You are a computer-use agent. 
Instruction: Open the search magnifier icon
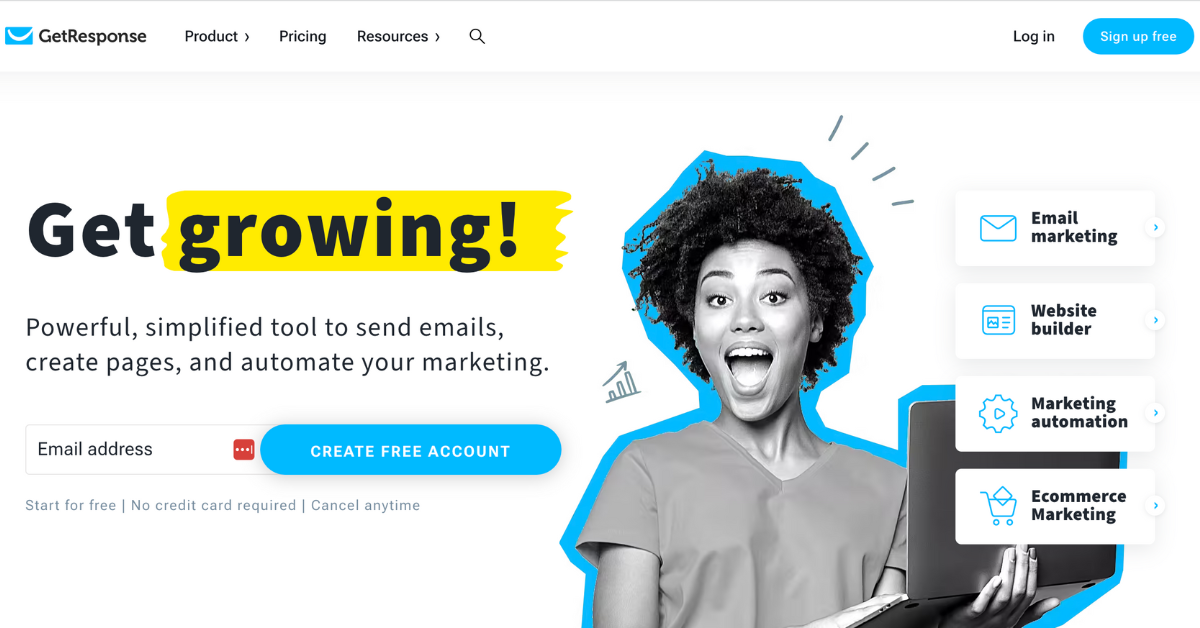coord(477,36)
